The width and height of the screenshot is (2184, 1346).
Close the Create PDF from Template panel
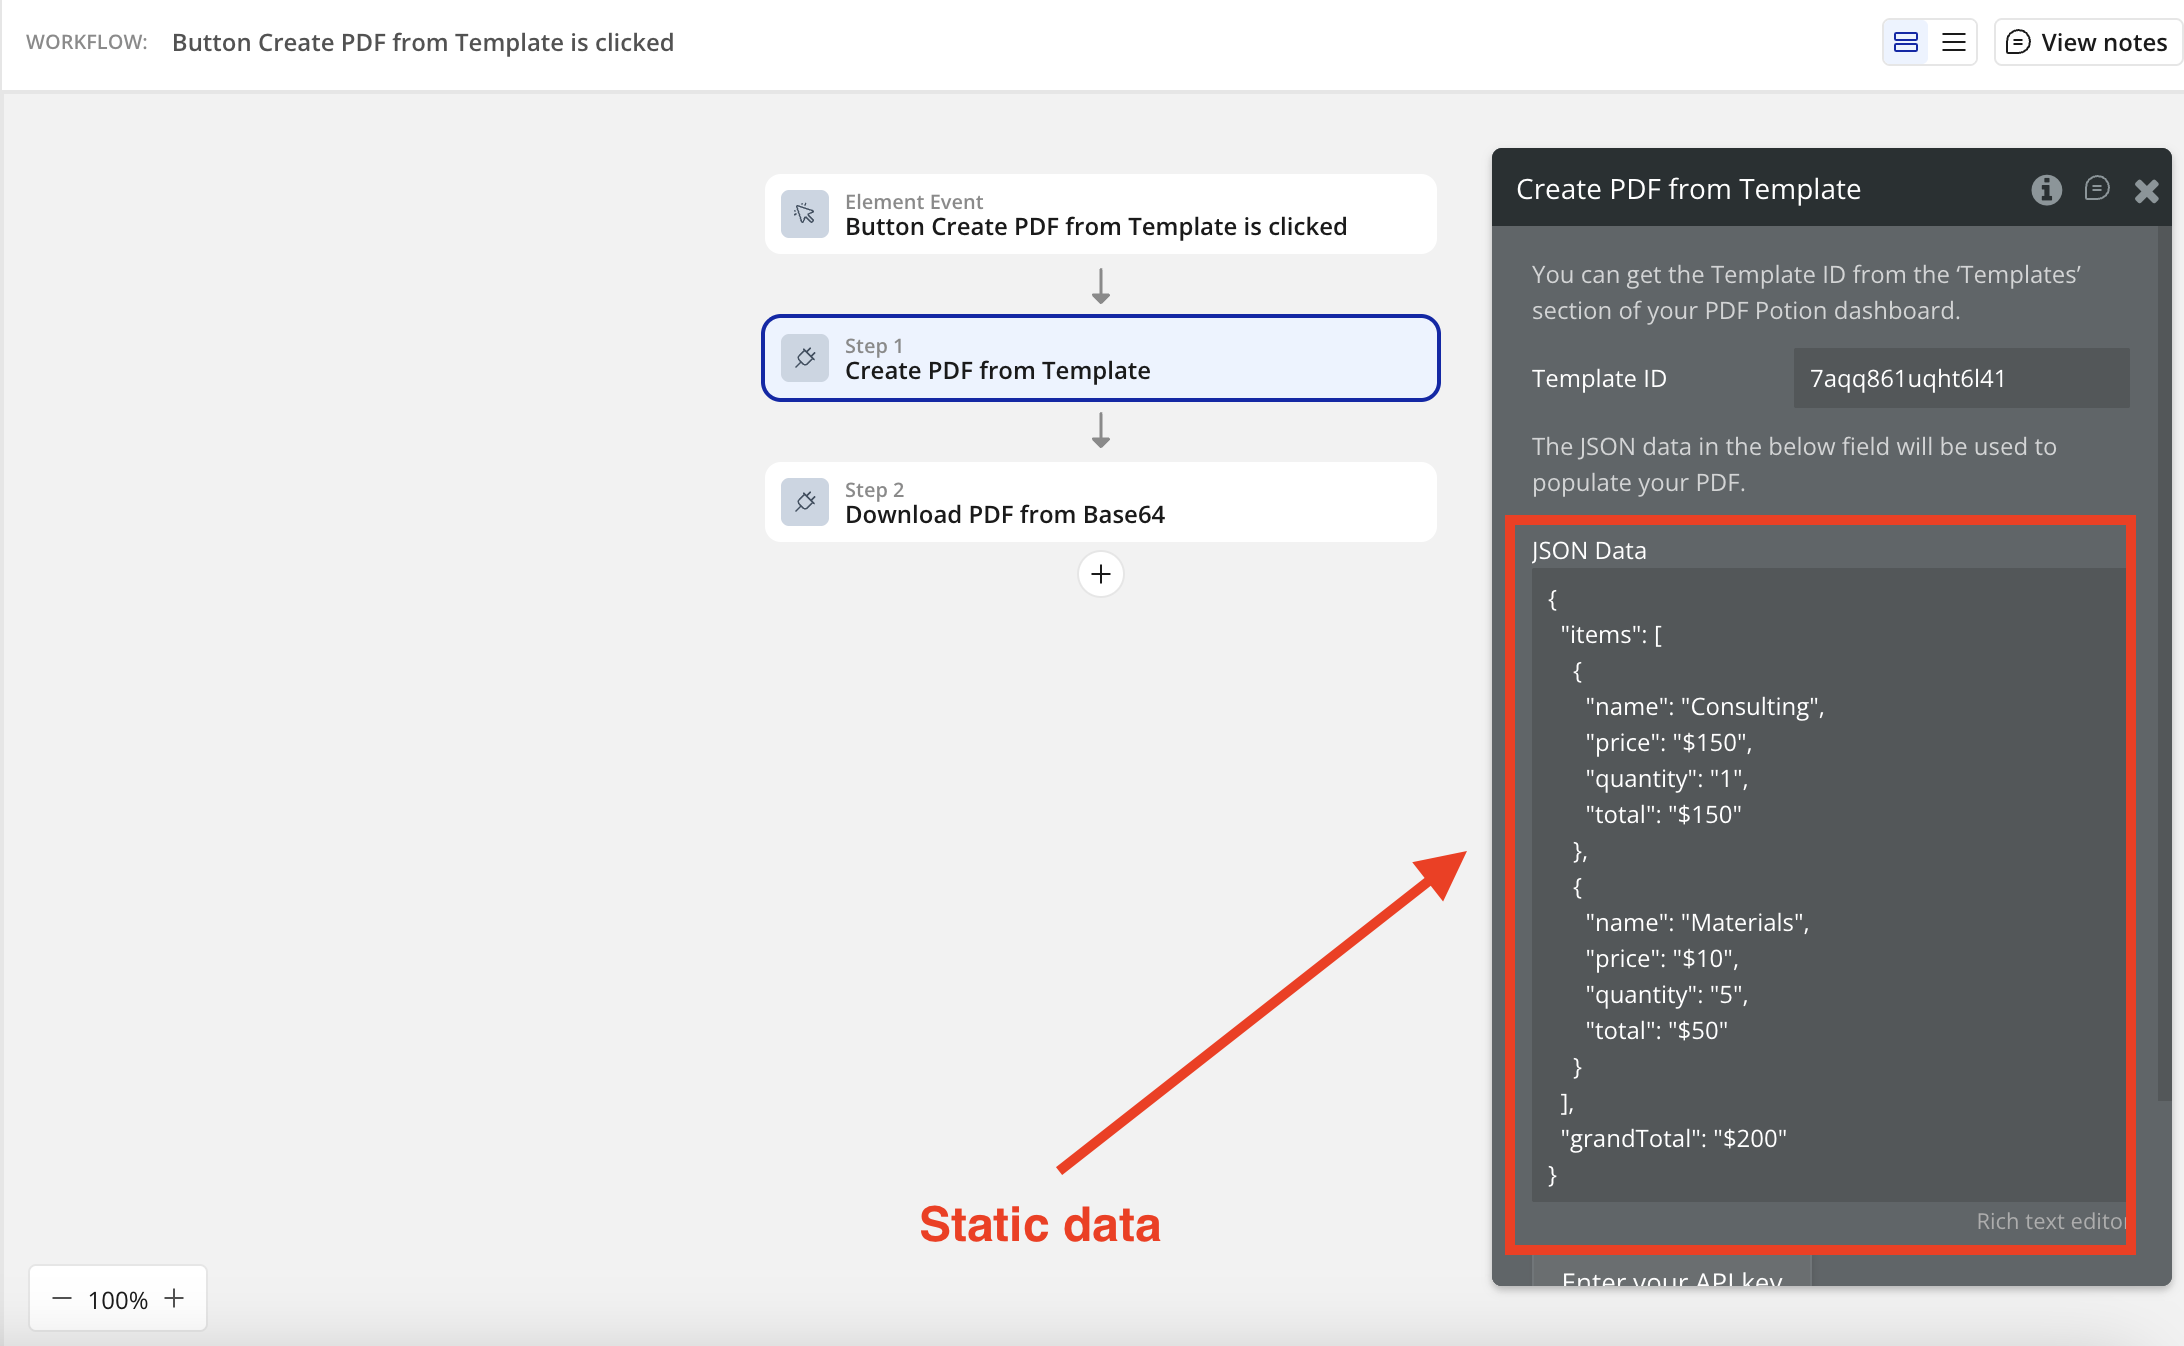click(x=2146, y=191)
